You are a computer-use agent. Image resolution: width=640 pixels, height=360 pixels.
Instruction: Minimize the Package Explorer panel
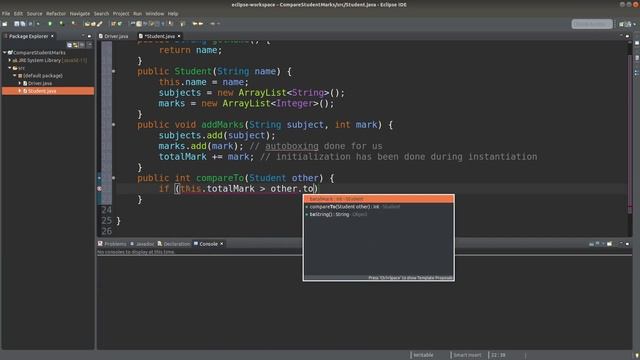pyautogui.click(x=83, y=36)
